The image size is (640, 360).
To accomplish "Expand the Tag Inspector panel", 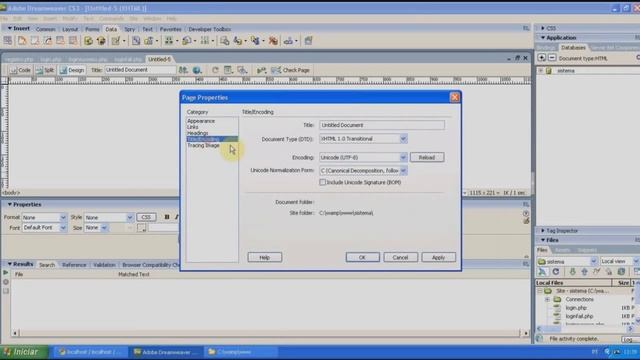I will point(543,231).
